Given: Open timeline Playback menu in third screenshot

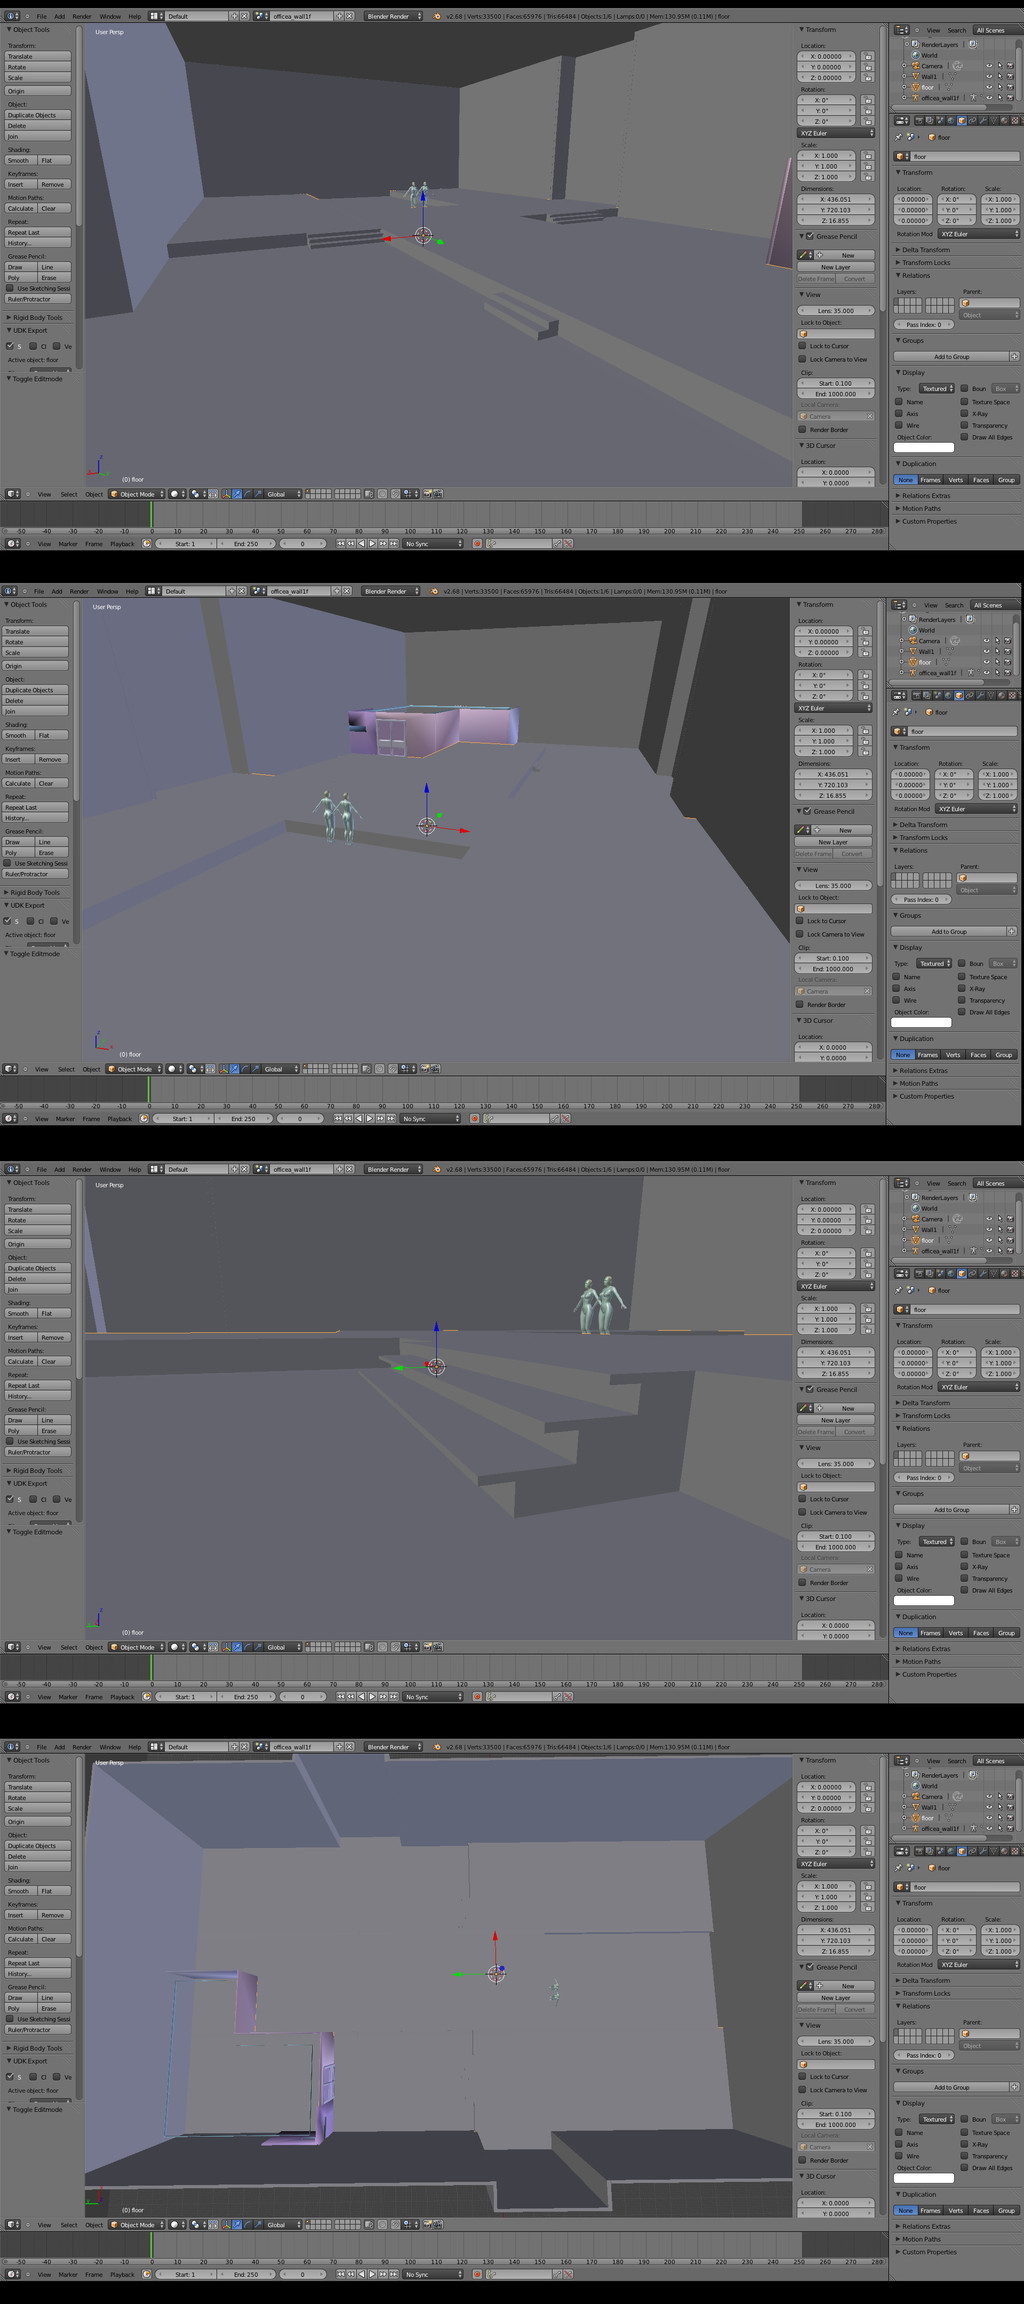Looking at the screenshot, I should point(122,1697).
